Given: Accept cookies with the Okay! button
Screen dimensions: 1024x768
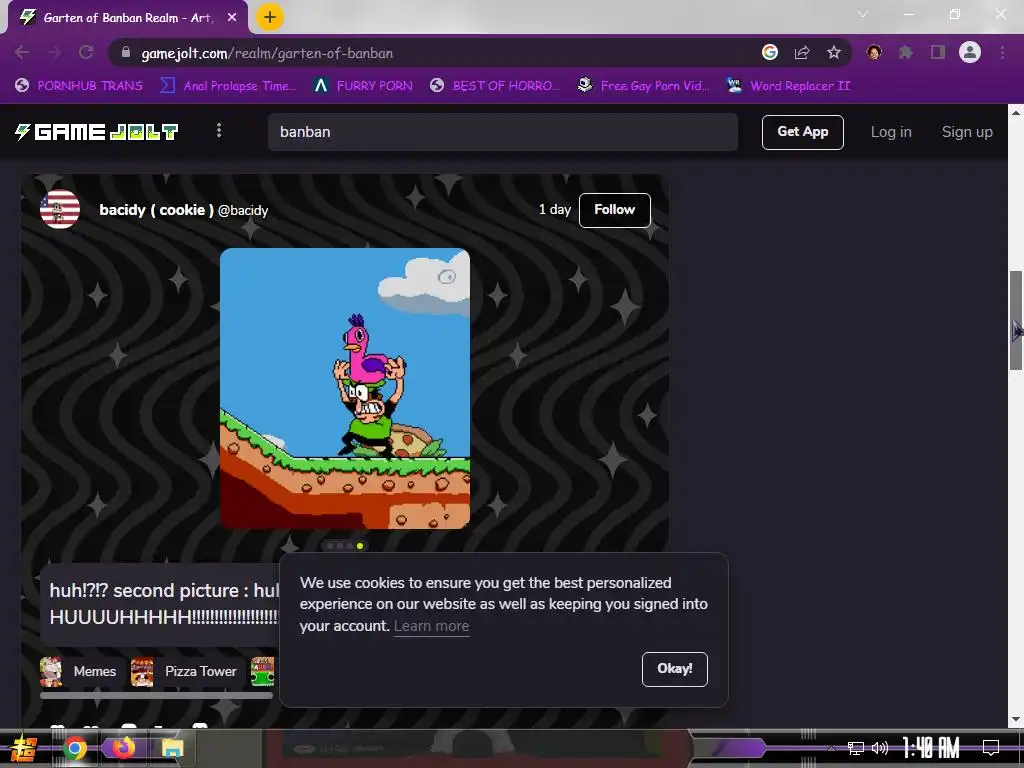Looking at the screenshot, I should (x=675, y=669).
